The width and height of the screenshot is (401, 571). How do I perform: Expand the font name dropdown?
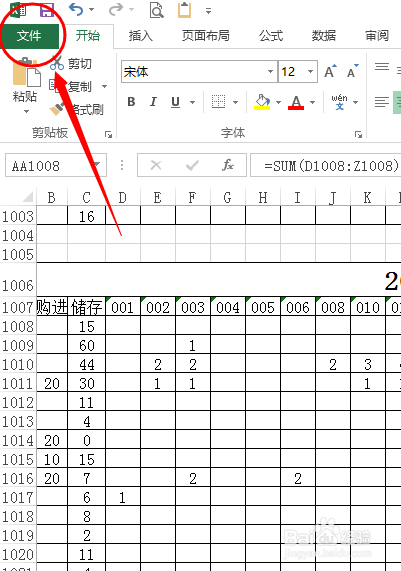coord(270,71)
